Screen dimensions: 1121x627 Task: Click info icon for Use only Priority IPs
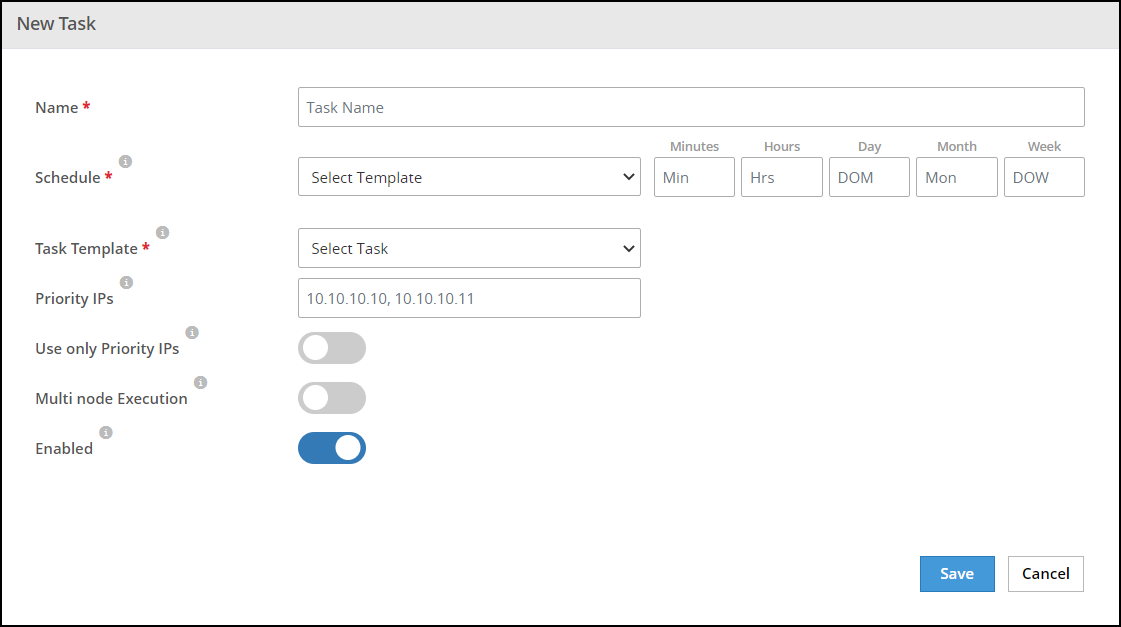[x=192, y=333]
